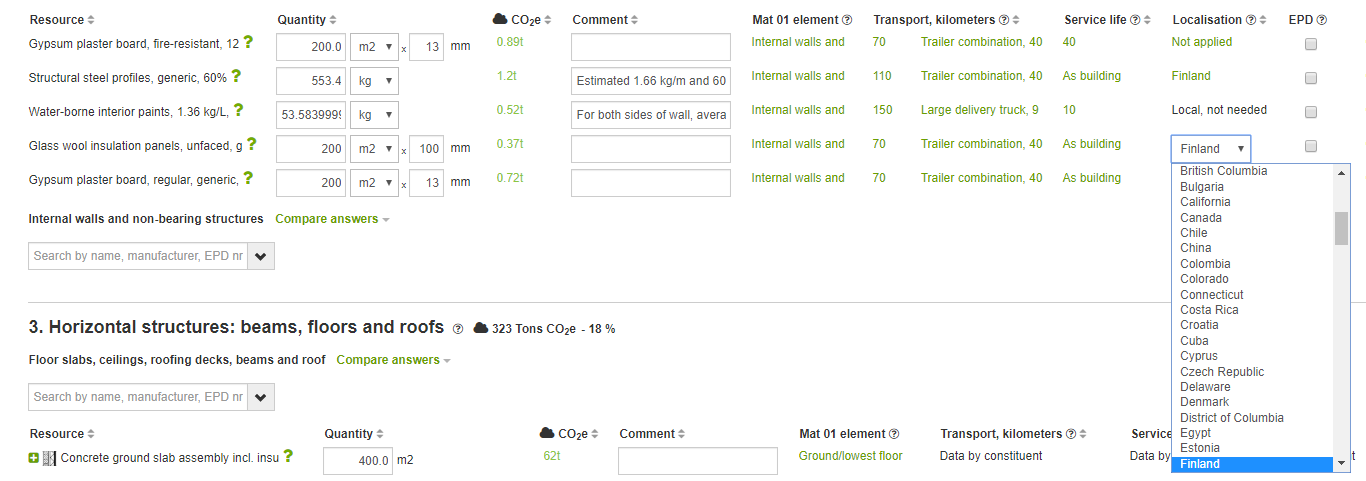Click comment field for Glass wool insulation
The image size is (1366, 481).
click(x=651, y=149)
